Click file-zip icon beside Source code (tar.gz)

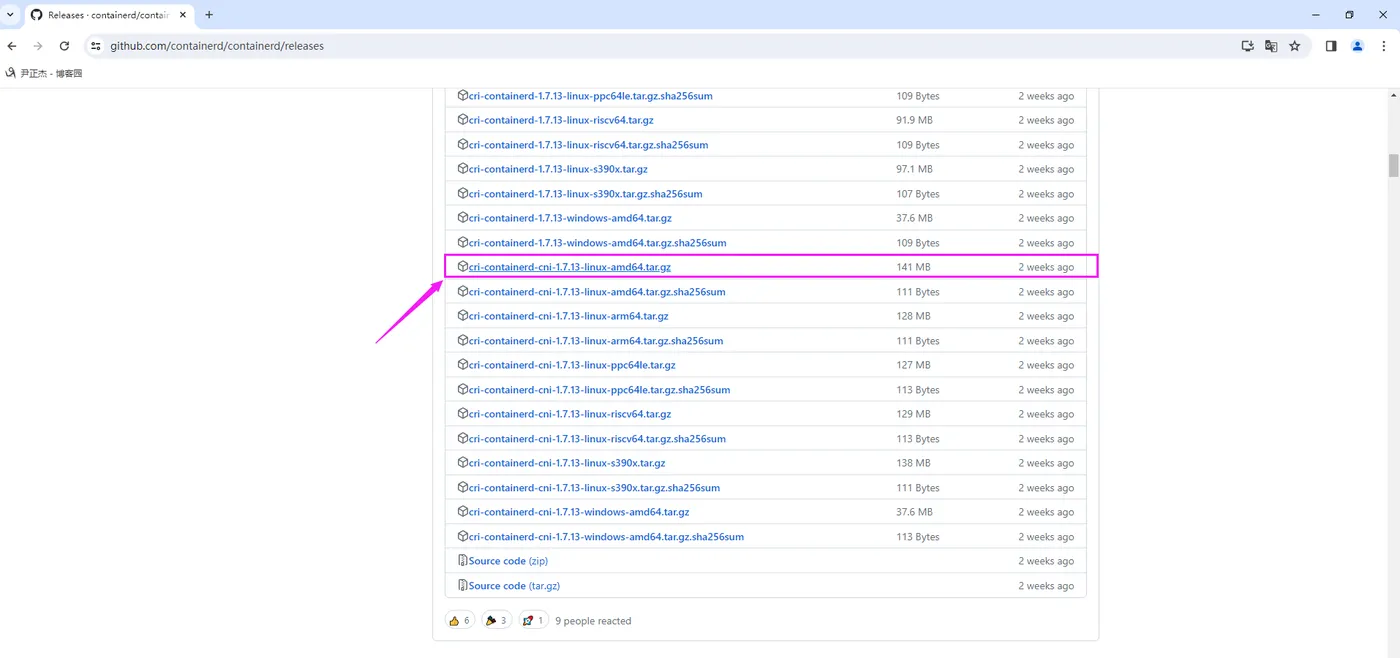(x=463, y=586)
